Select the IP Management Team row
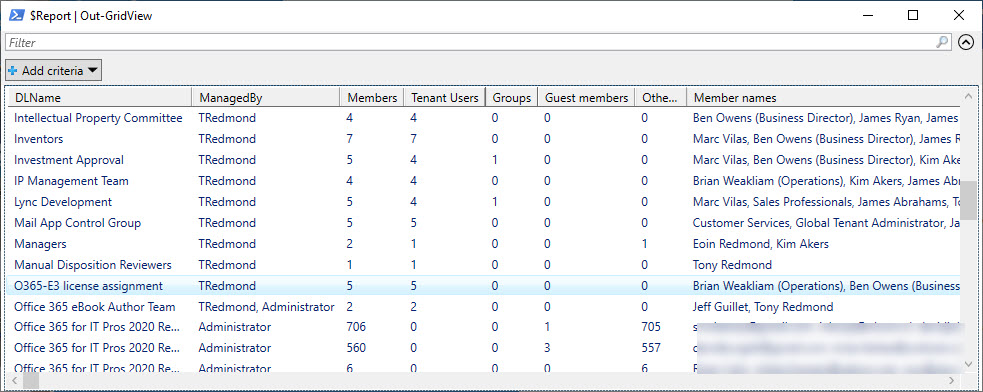This screenshot has width=983, height=392. (x=483, y=181)
